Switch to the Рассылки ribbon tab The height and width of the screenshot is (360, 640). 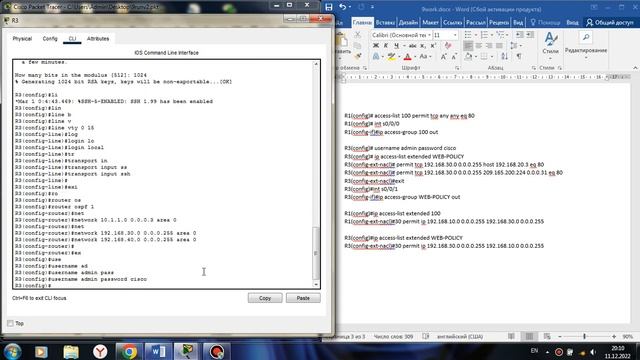(x=476, y=22)
